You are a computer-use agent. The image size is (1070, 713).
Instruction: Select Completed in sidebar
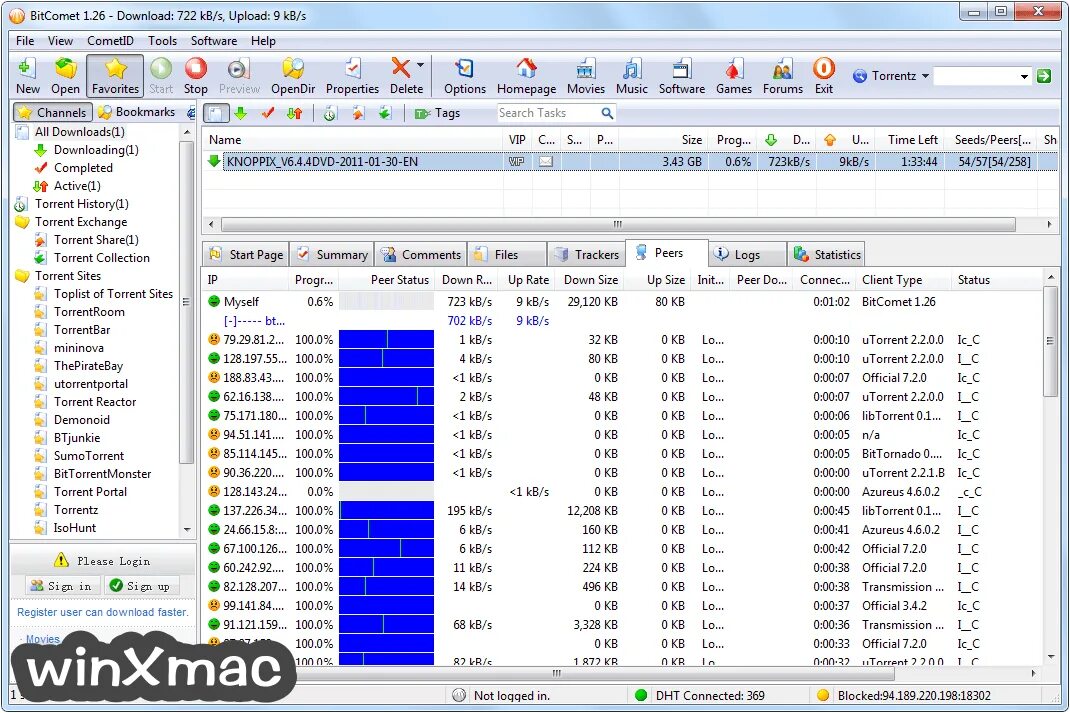tap(83, 168)
